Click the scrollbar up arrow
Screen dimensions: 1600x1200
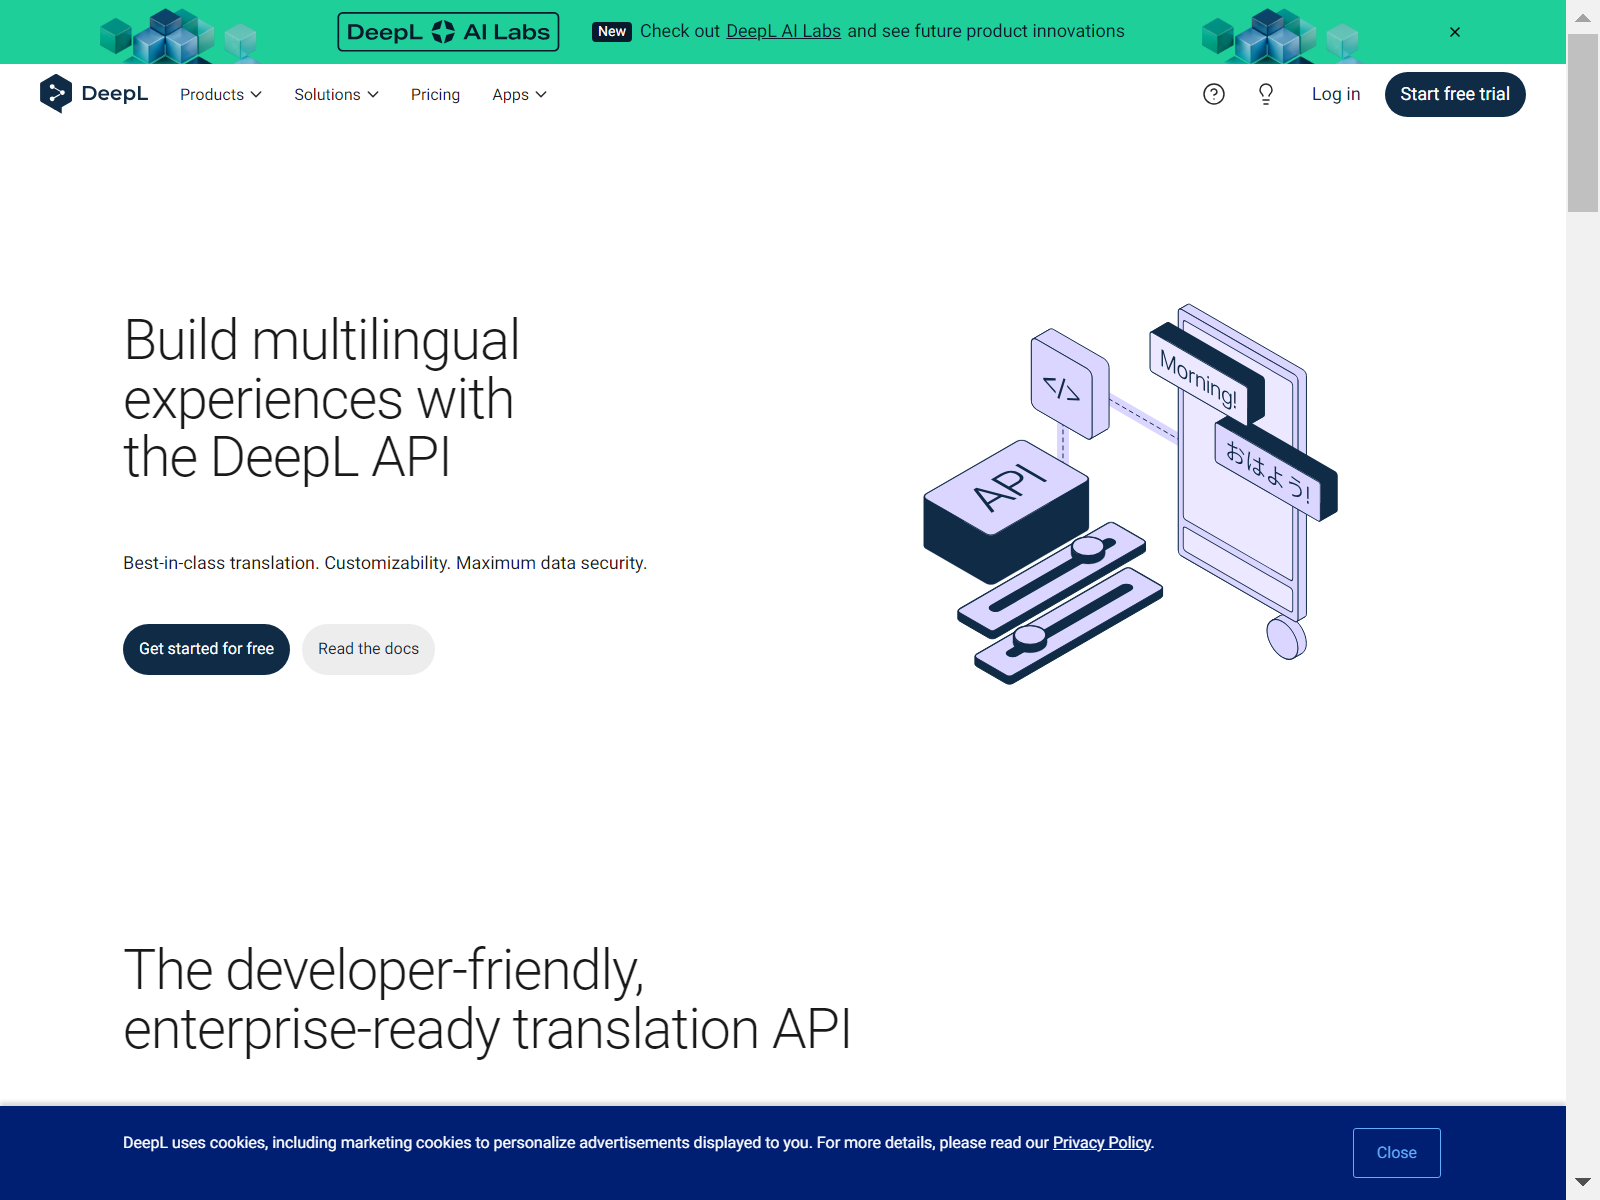click(x=1583, y=17)
